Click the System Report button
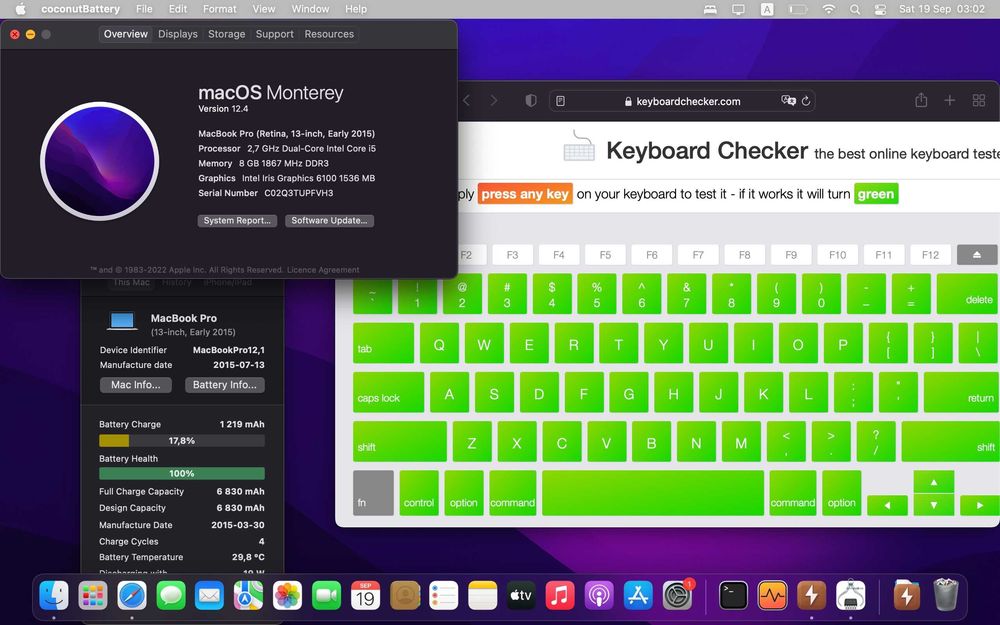The width and height of the screenshot is (1000, 625). (x=237, y=221)
